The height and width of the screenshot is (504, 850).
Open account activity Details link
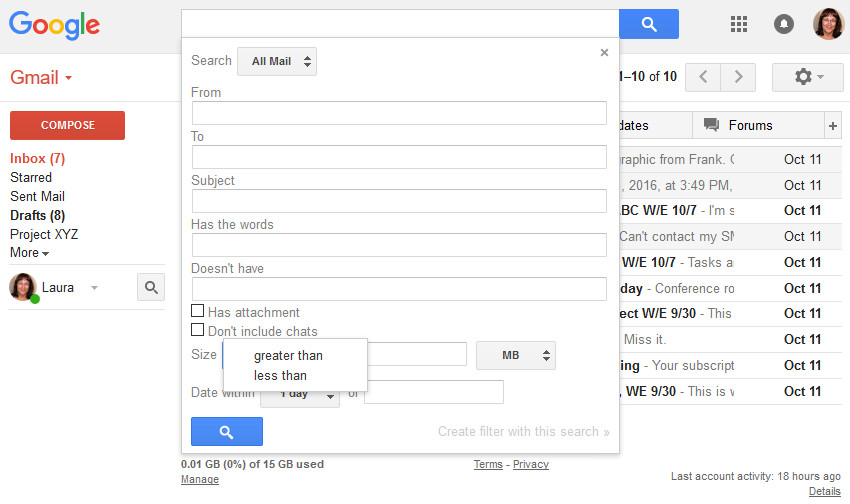(x=825, y=491)
